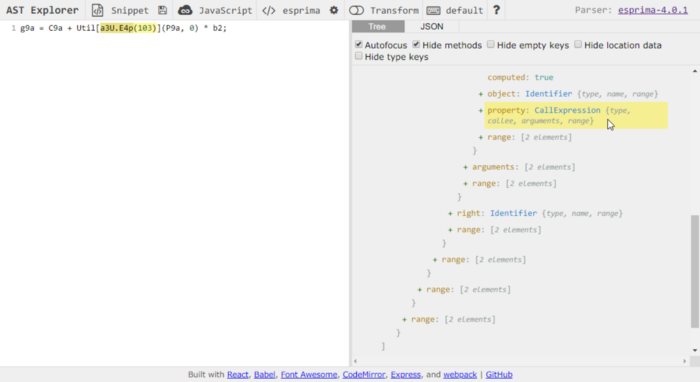Click the computed: true entry

click(520, 77)
